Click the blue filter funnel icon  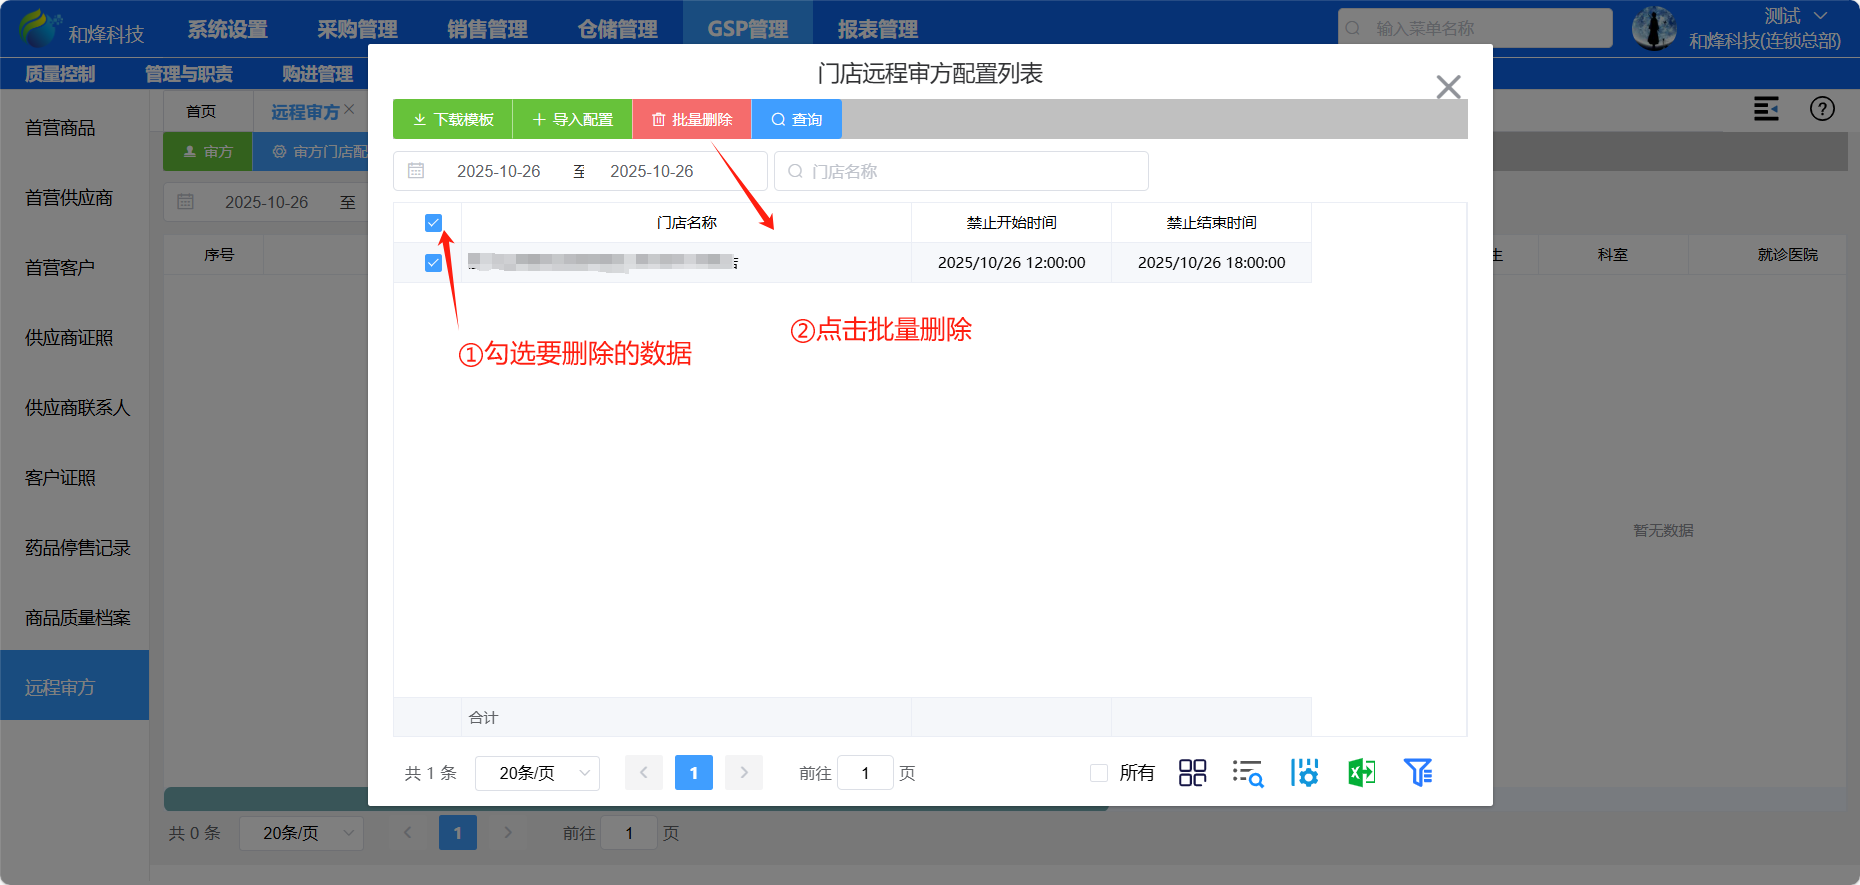1418,773
